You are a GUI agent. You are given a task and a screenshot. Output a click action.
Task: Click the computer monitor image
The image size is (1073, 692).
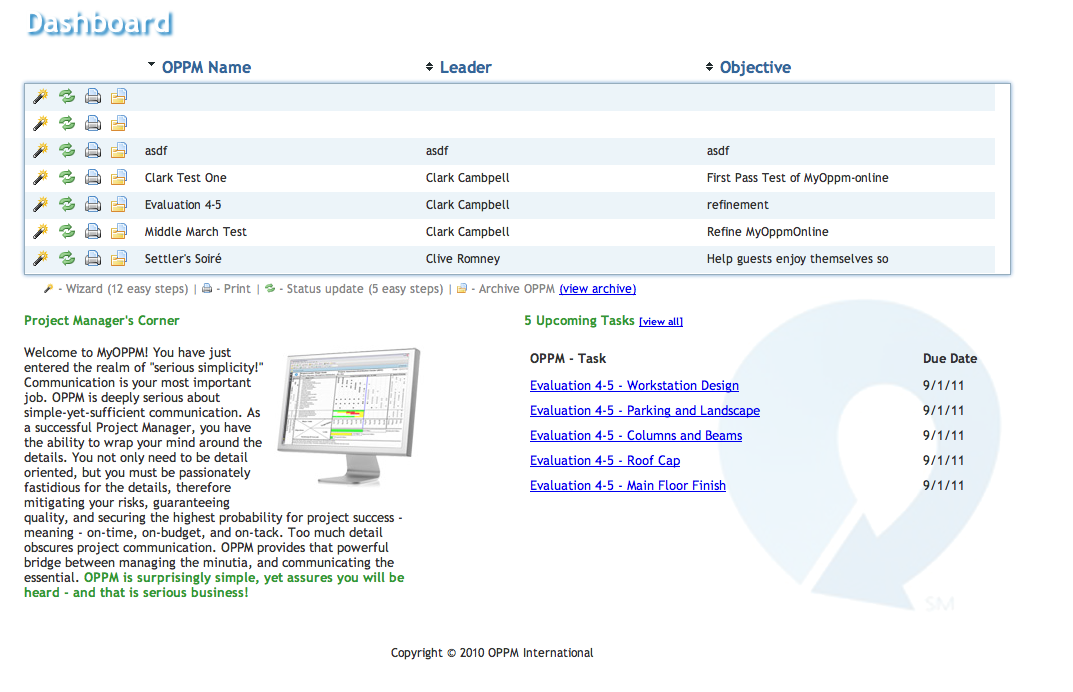click(x=349, y=416)
